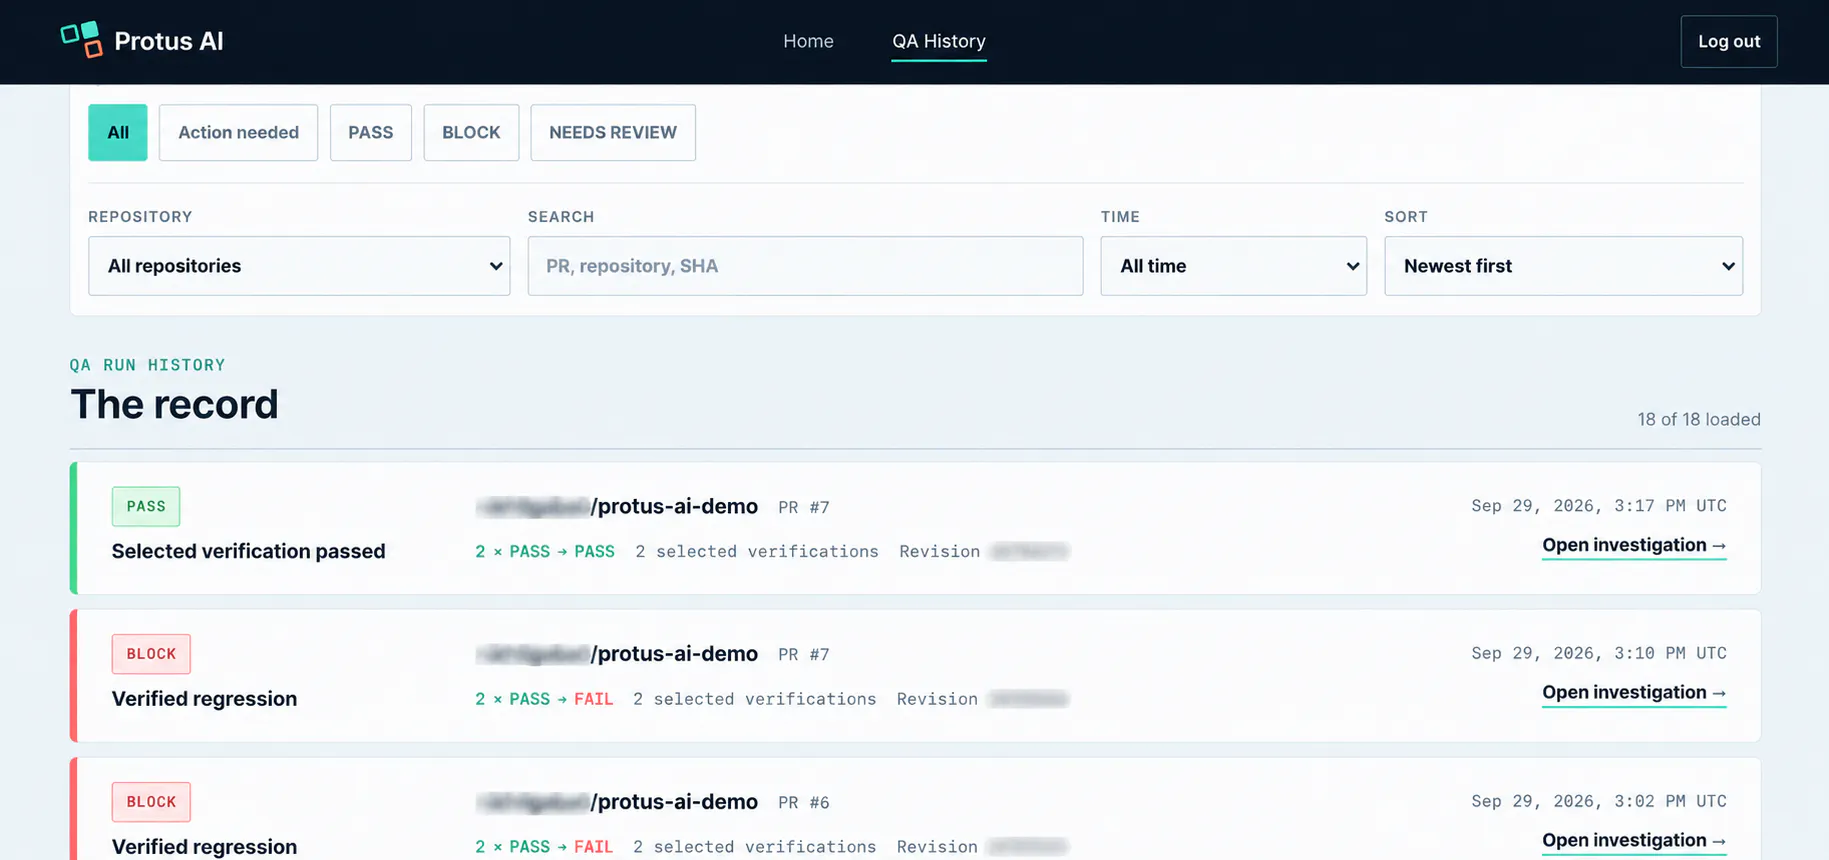The height and width of the screenshot is (860, 1829).
Task: Click '18 of 18 loaded' counter
Action: (x=1699, y=419)
